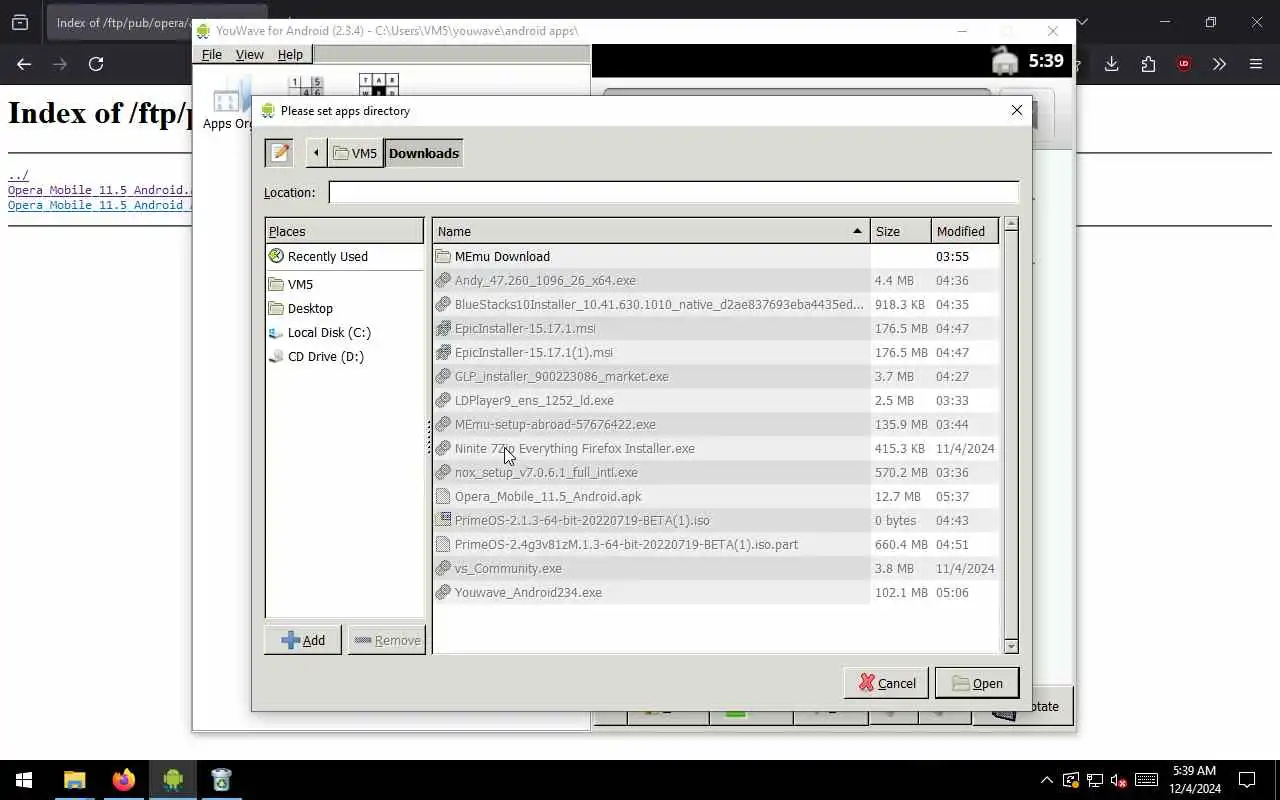Open the Windows Start menu
The width and height of the screenshot is (1280, 800).
pos(24,780)
